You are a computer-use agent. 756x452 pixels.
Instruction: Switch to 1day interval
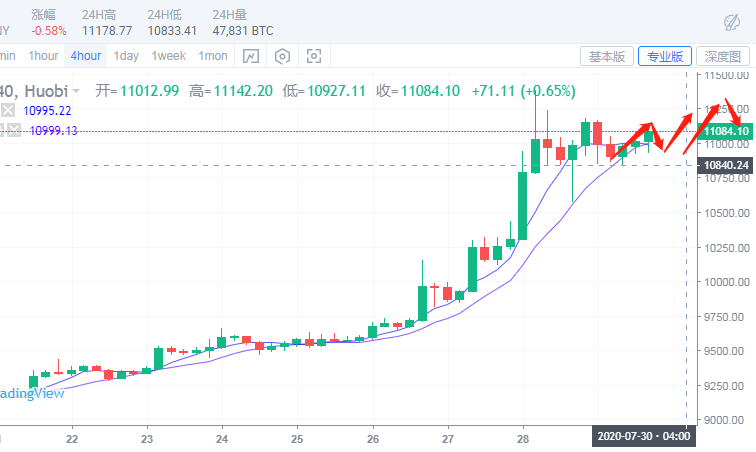point(126,56)
